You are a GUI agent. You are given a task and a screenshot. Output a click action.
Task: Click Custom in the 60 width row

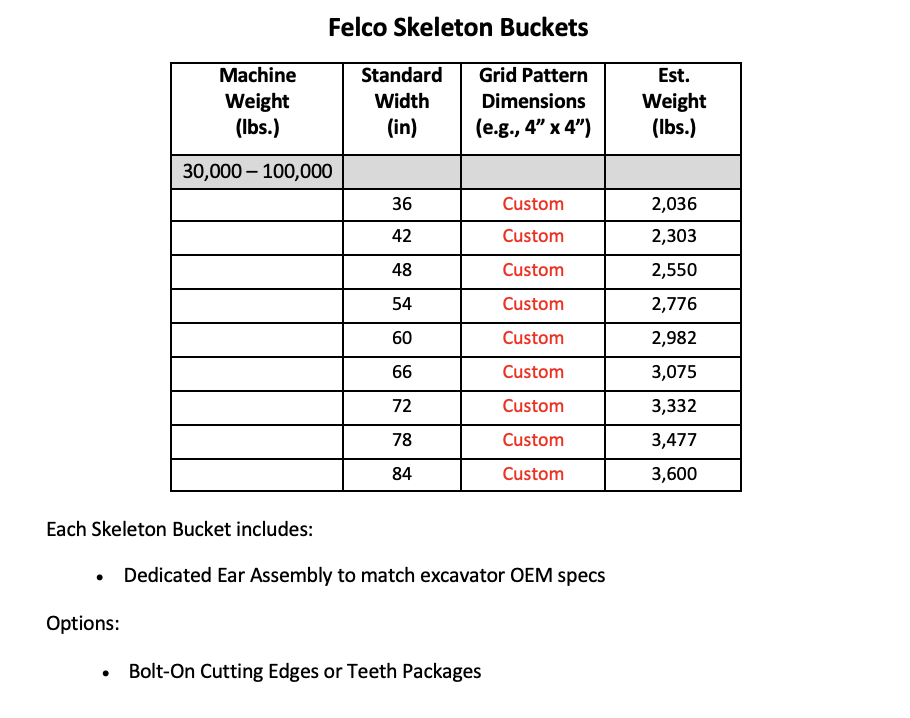coord(533,338)
